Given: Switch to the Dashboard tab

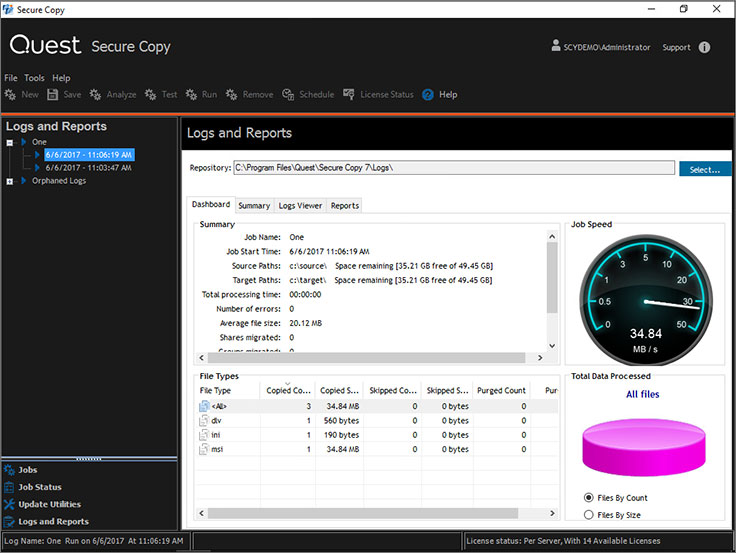Looking at the screenshot, I should pos(211,204).
